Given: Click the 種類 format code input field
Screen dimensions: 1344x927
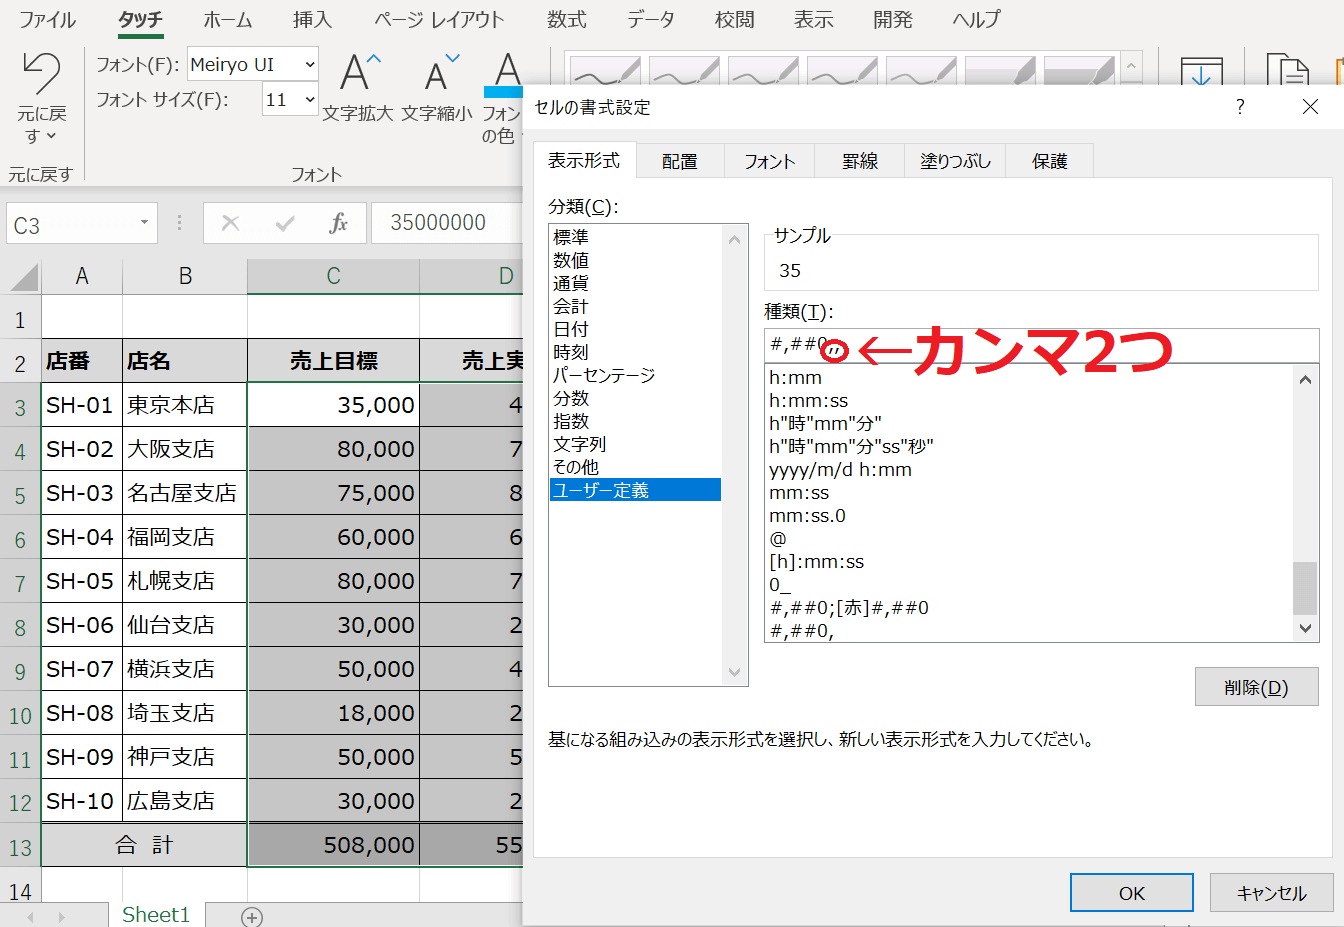Looking at the screenshot, I should [x=1040, y=346].
